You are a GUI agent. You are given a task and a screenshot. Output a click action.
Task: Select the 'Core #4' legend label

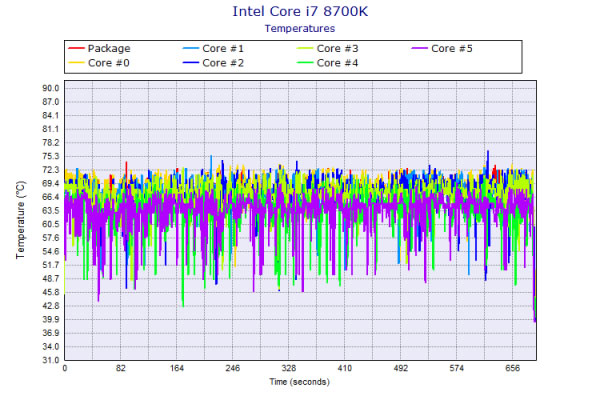[338, 63]
